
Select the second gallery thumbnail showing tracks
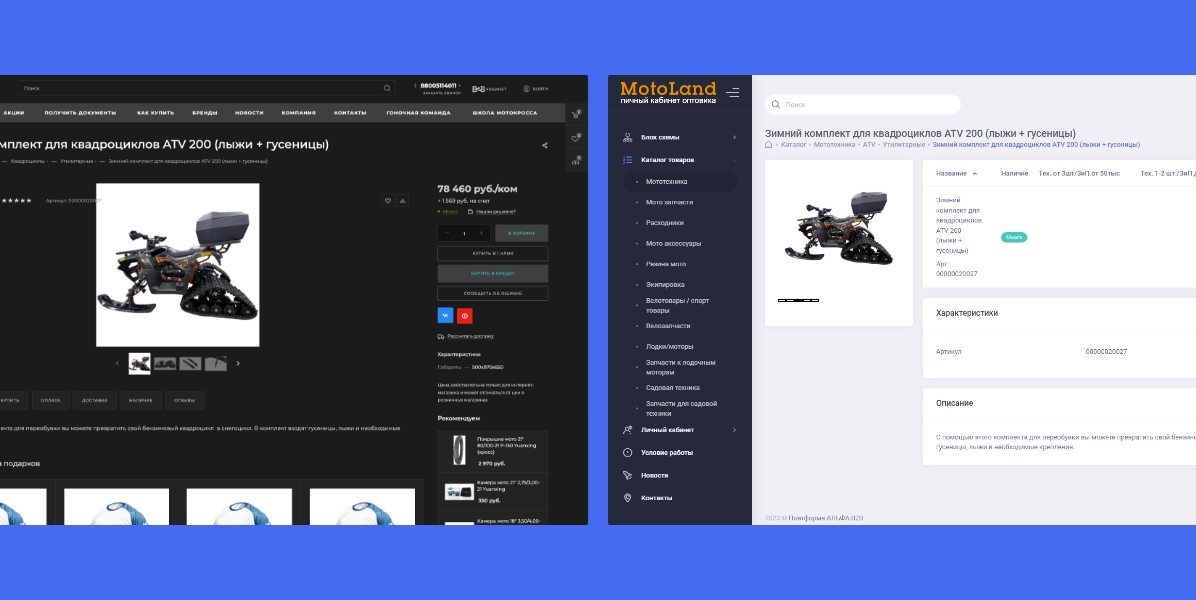click(165, 364)
